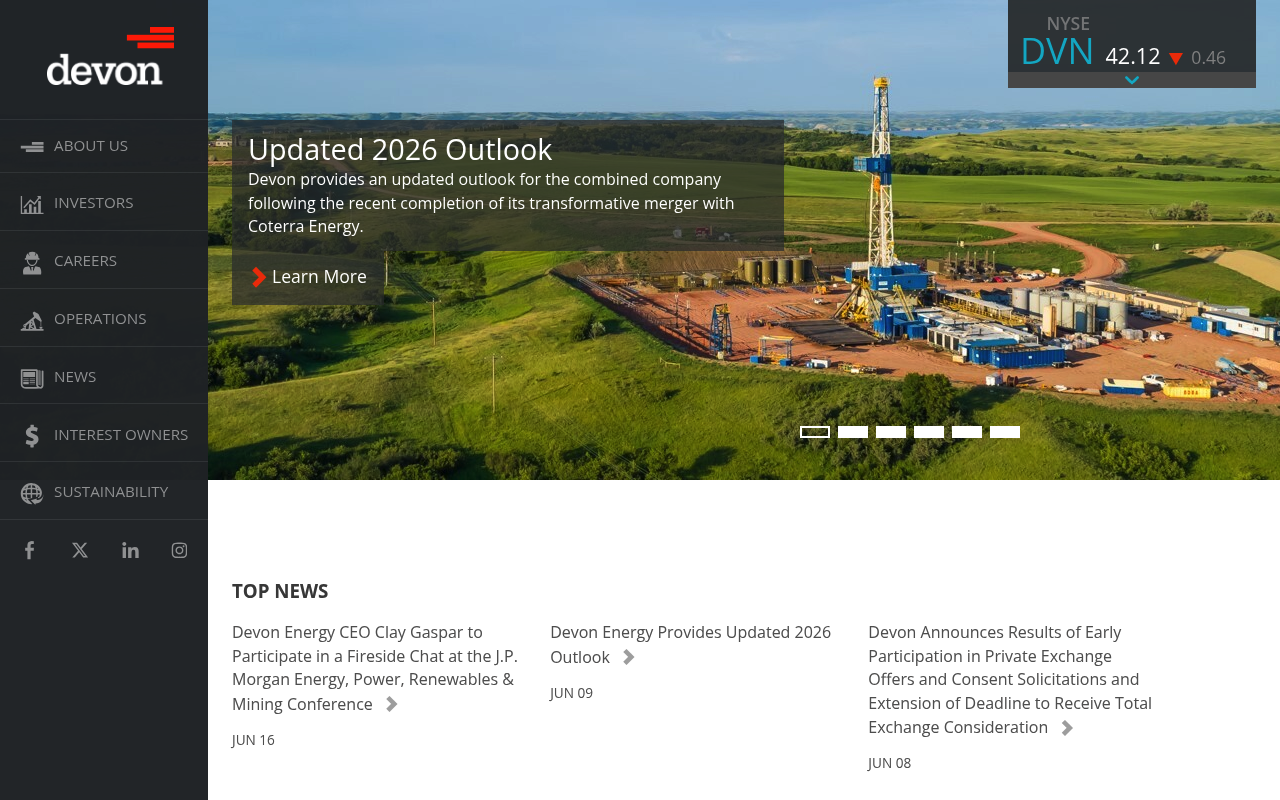The width and height of the screenshot is (1280, 800).
Task: Click the arrow after Exchange Offers headline
Action: click(1067, 728)
